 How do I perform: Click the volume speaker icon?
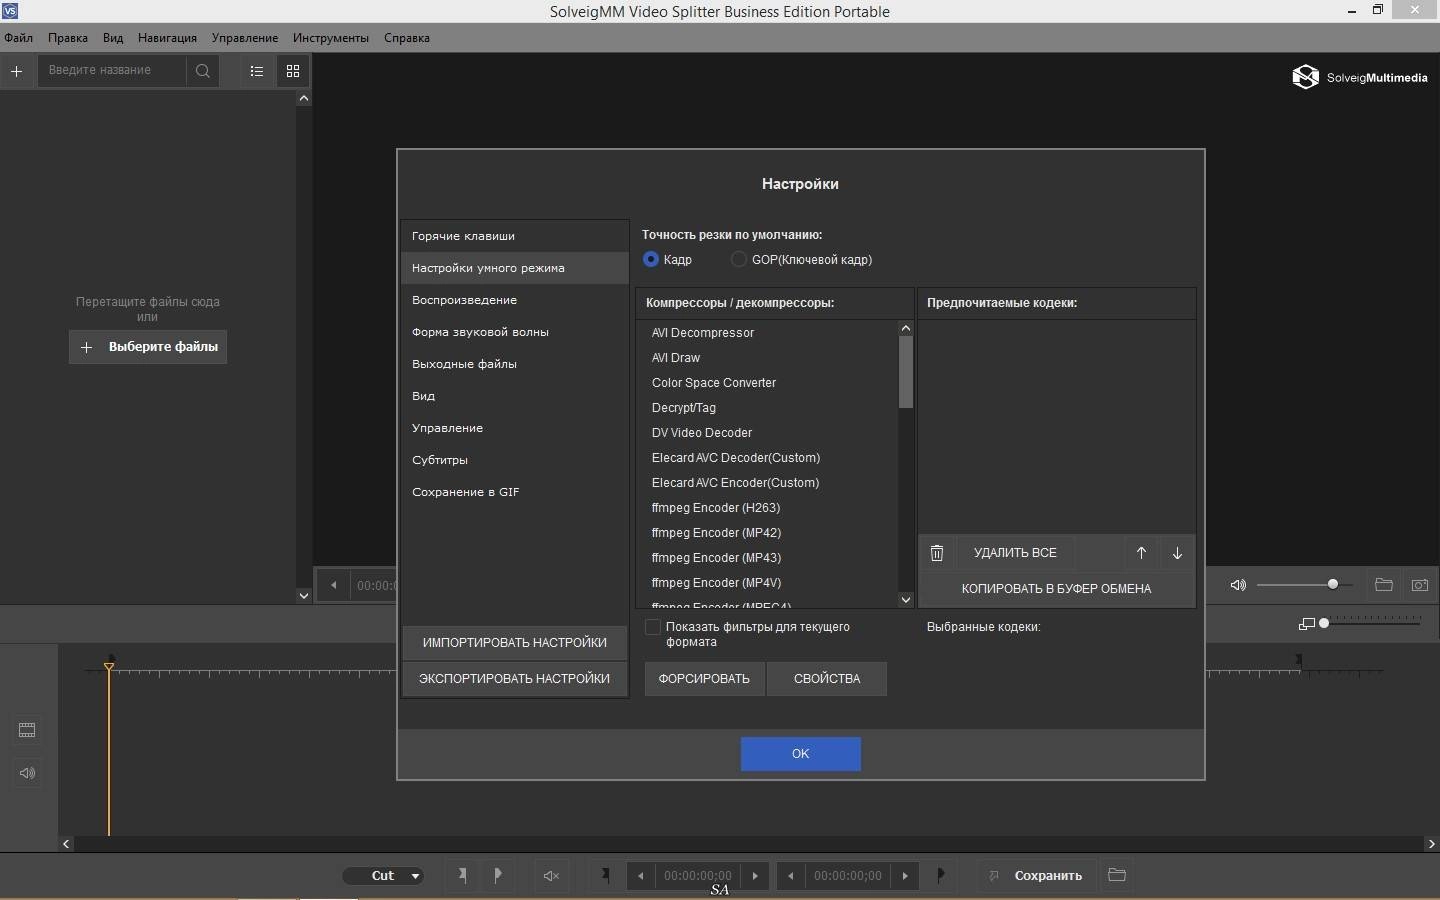point(1238,585)
